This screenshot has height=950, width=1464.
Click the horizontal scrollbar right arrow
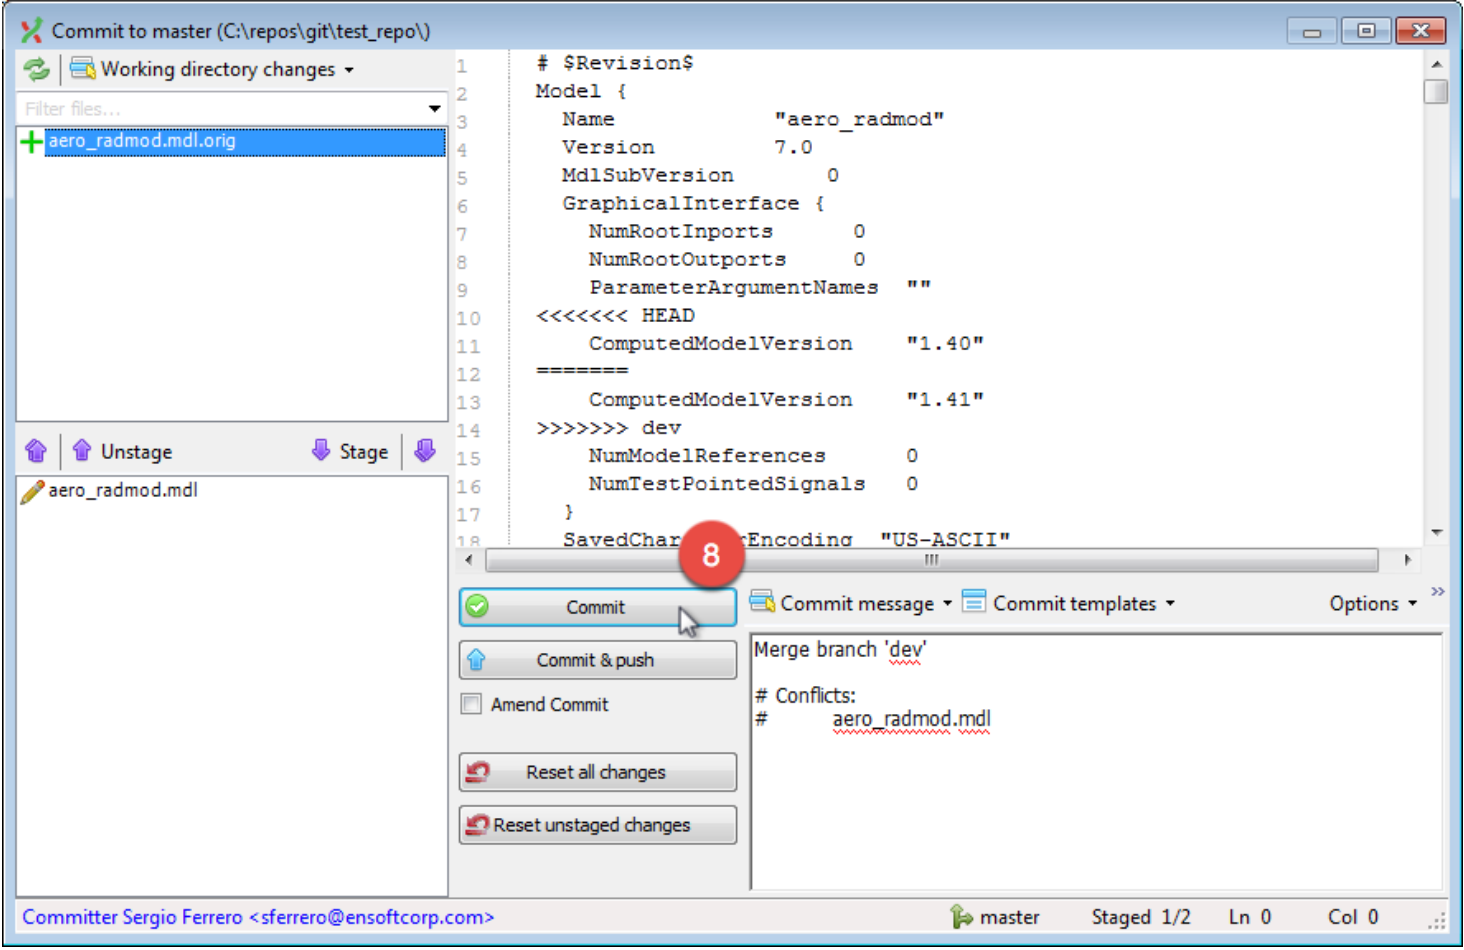point(1408,560)
